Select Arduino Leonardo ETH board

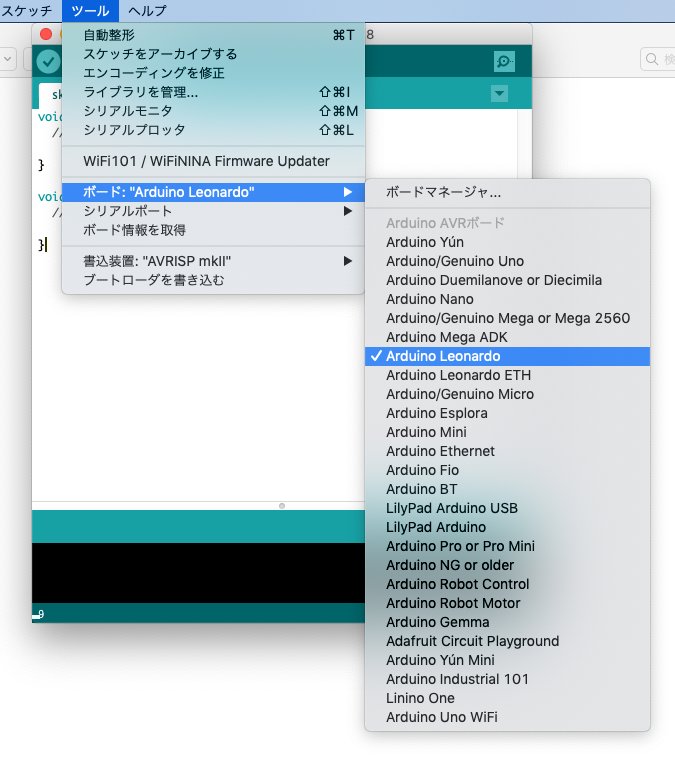tap(507, 375)
